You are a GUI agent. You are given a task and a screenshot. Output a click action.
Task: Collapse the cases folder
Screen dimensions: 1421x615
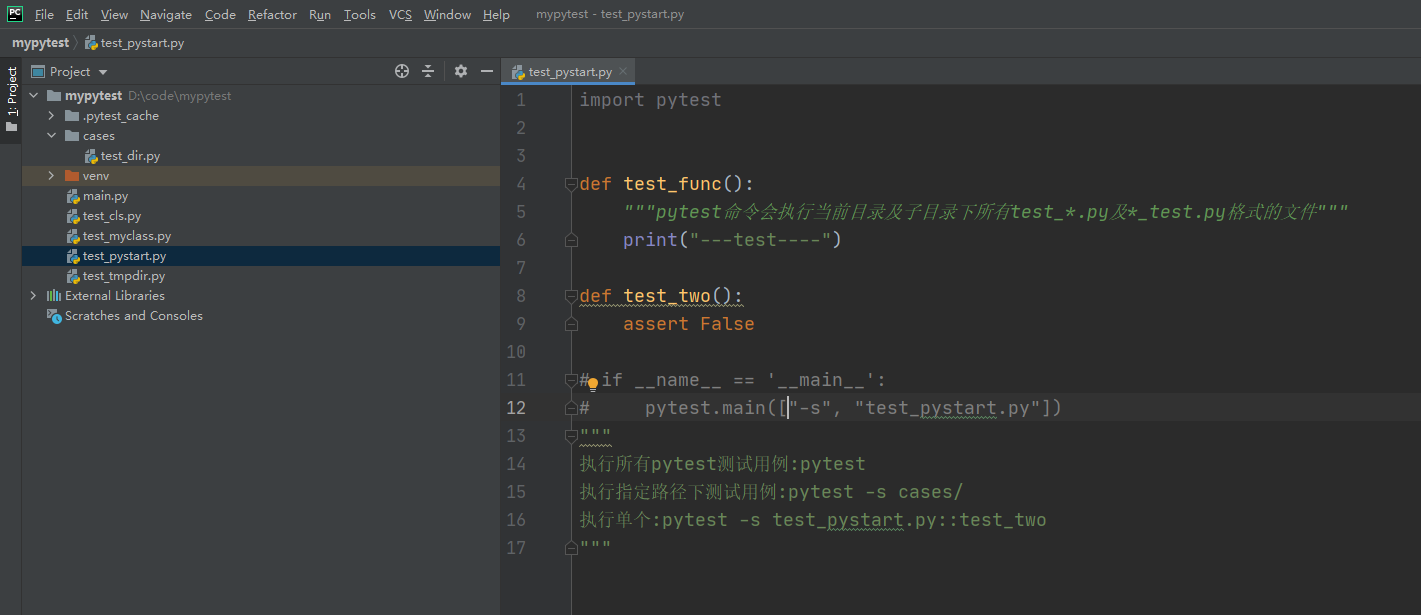click(x=51, y=136)
